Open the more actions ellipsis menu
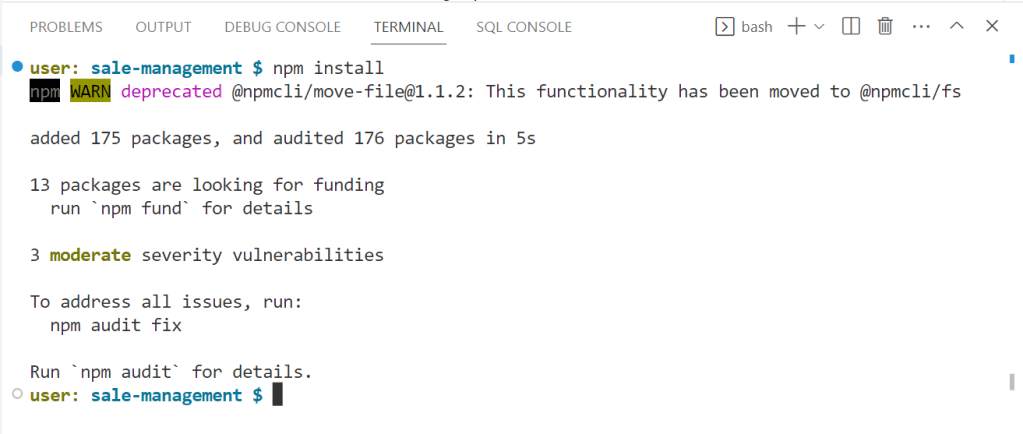This screenshot has width=1023, height=434. pos(921,27)
